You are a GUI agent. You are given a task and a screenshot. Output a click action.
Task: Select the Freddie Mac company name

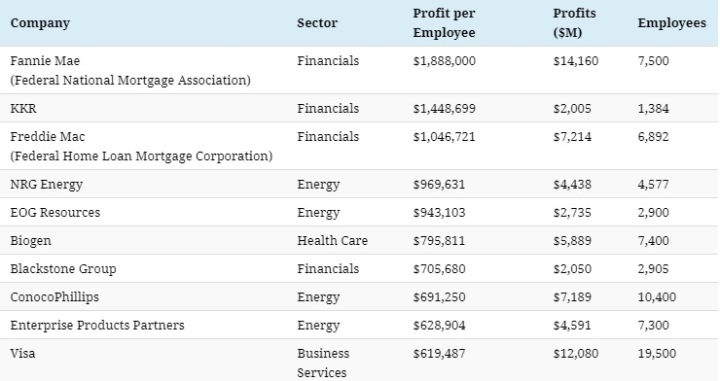pos(48,136)
